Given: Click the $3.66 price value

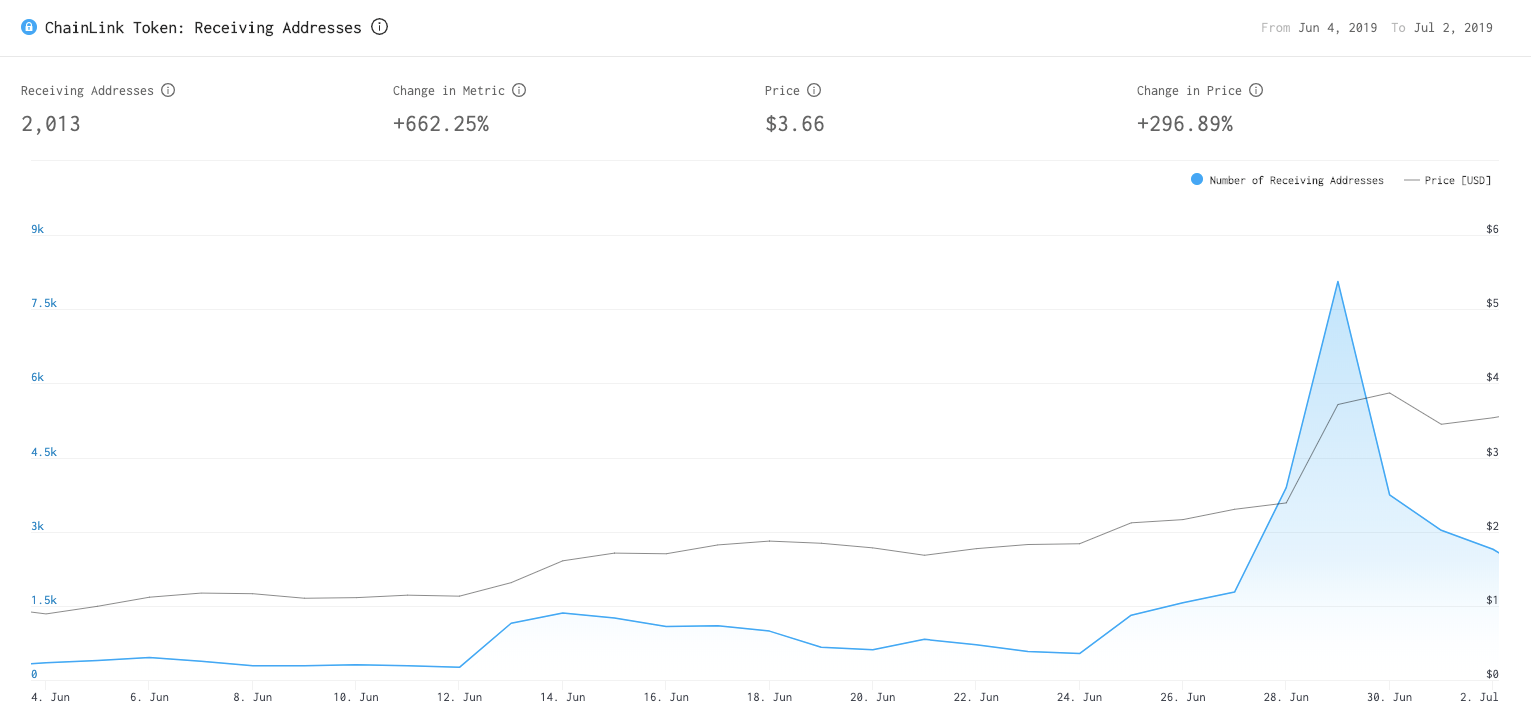Looking at the screenshot, I should coord(795,124).
